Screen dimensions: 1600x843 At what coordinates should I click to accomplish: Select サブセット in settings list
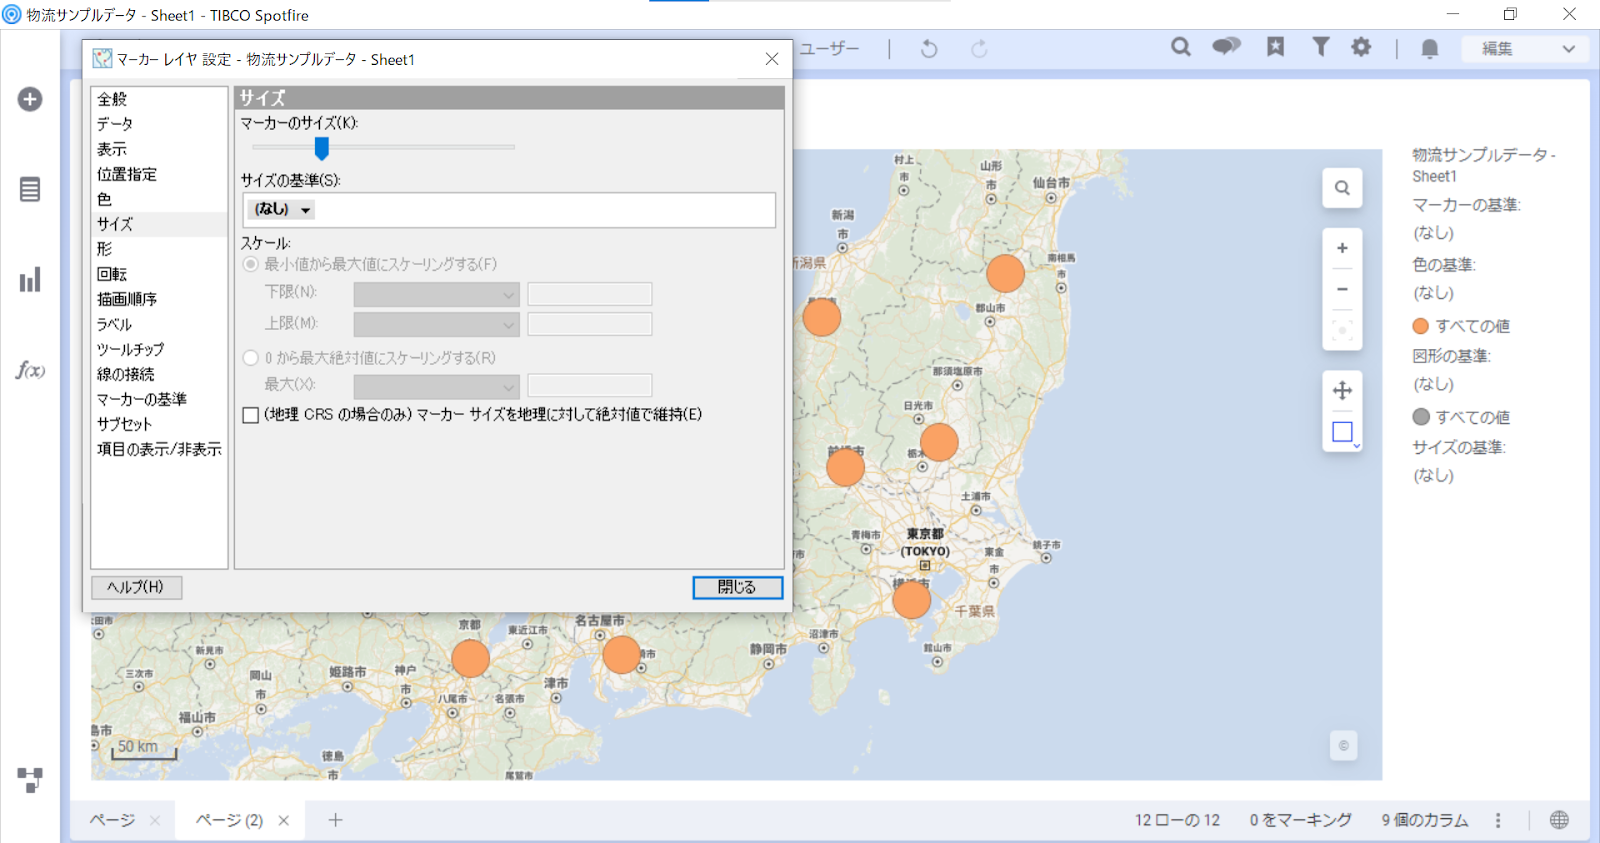[124, 424]
